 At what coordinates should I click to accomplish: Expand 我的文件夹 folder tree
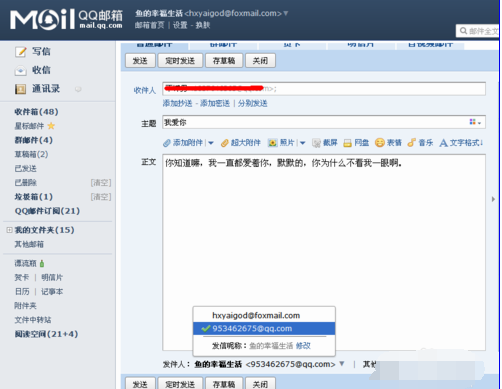[9, 230]
